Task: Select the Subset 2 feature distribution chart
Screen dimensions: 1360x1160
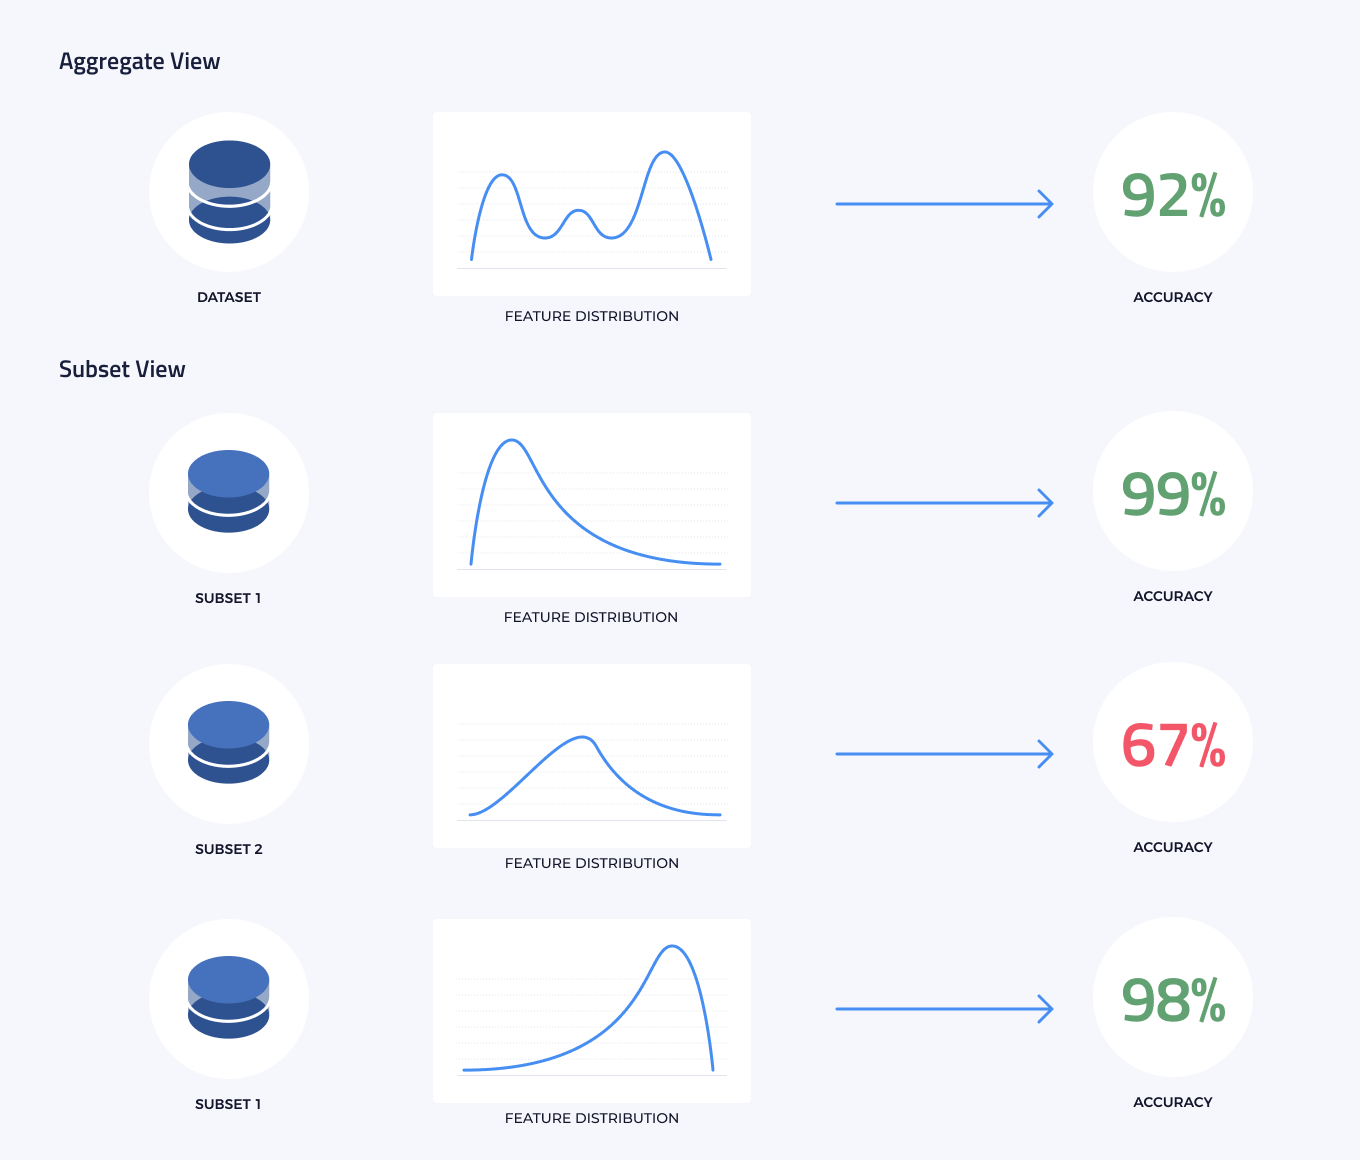Action: (592, 756)
